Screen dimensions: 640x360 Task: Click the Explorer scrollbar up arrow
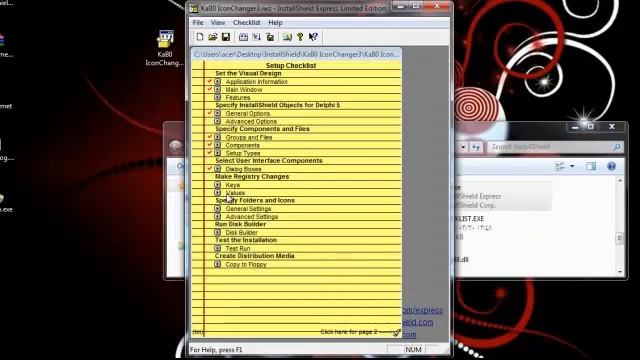coord(620,181)
